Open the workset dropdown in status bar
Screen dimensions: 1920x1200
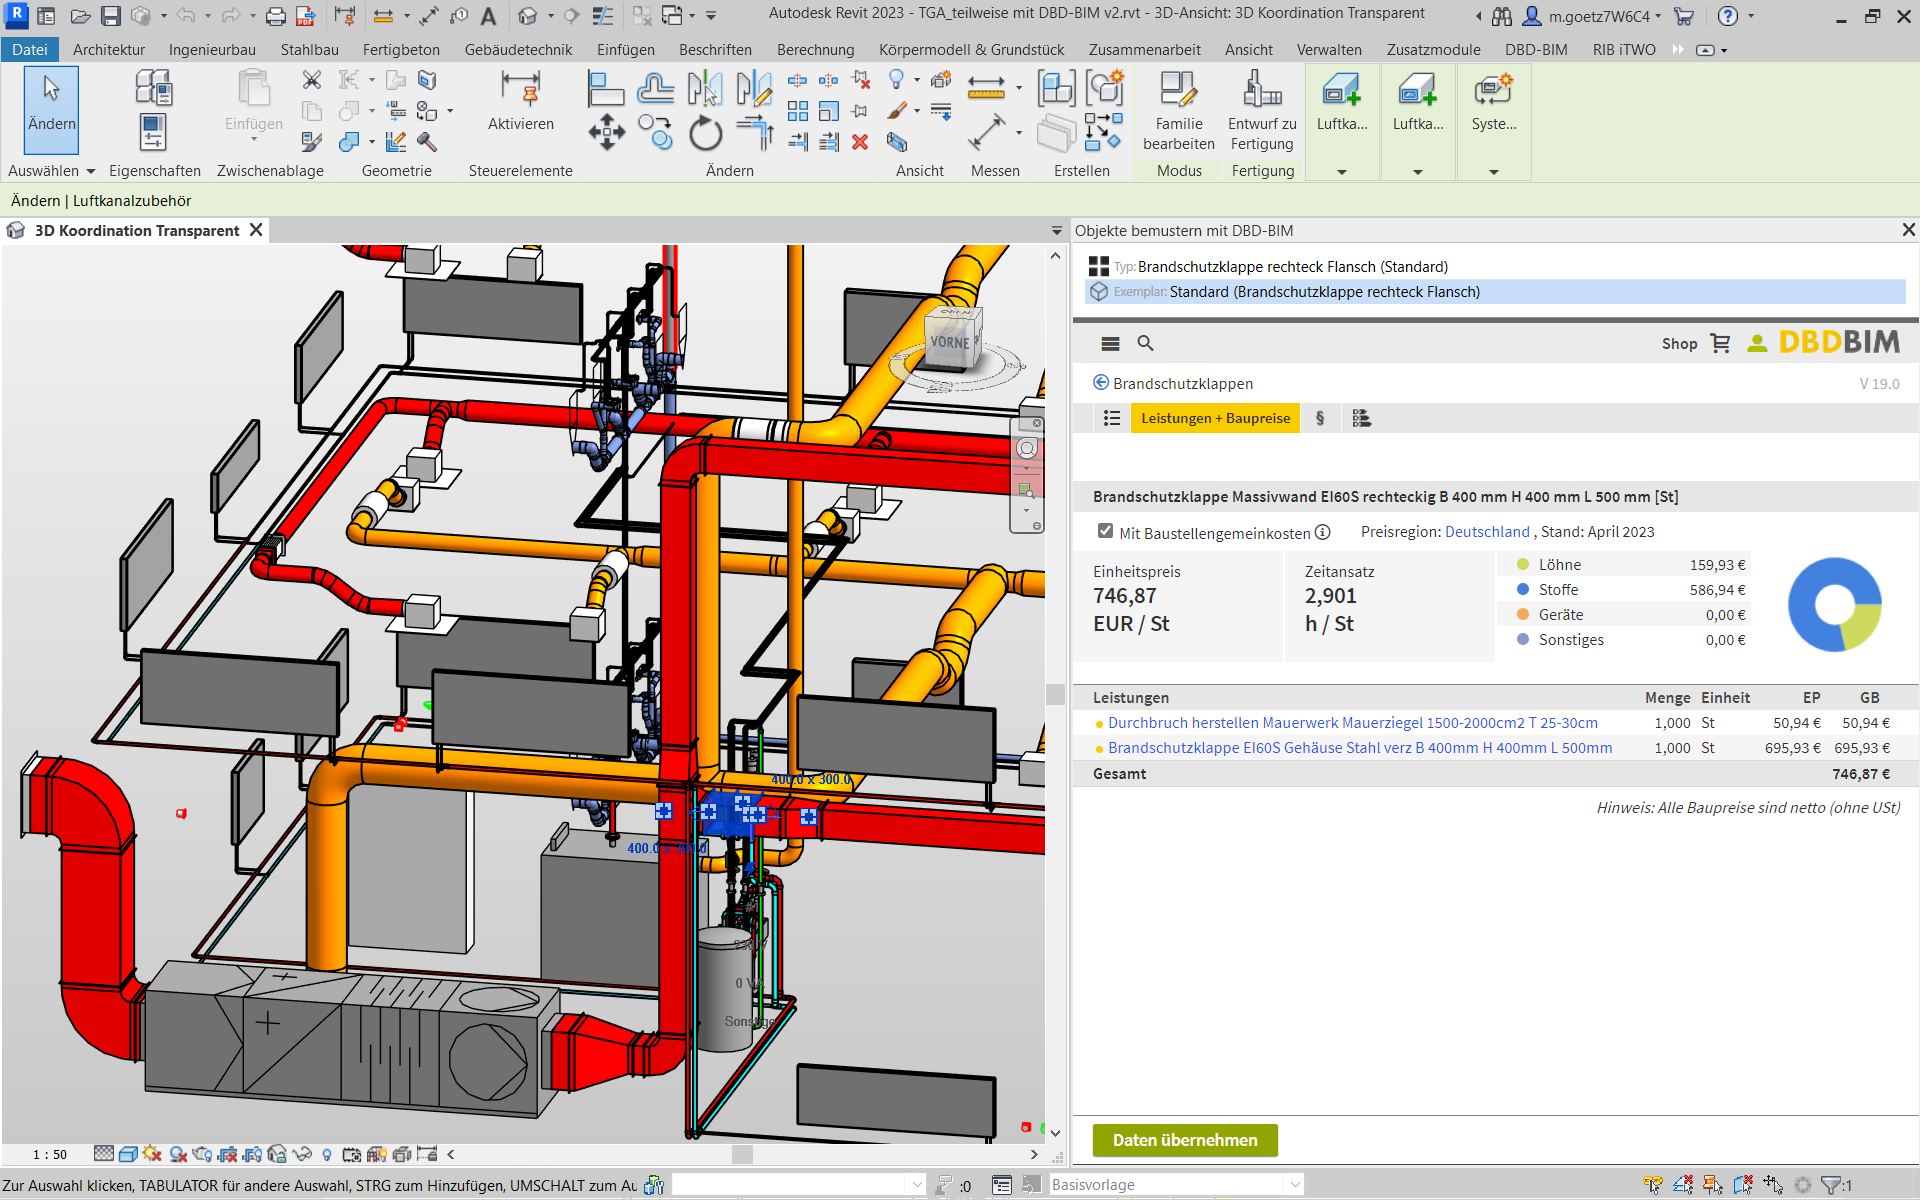point(917,1185)
